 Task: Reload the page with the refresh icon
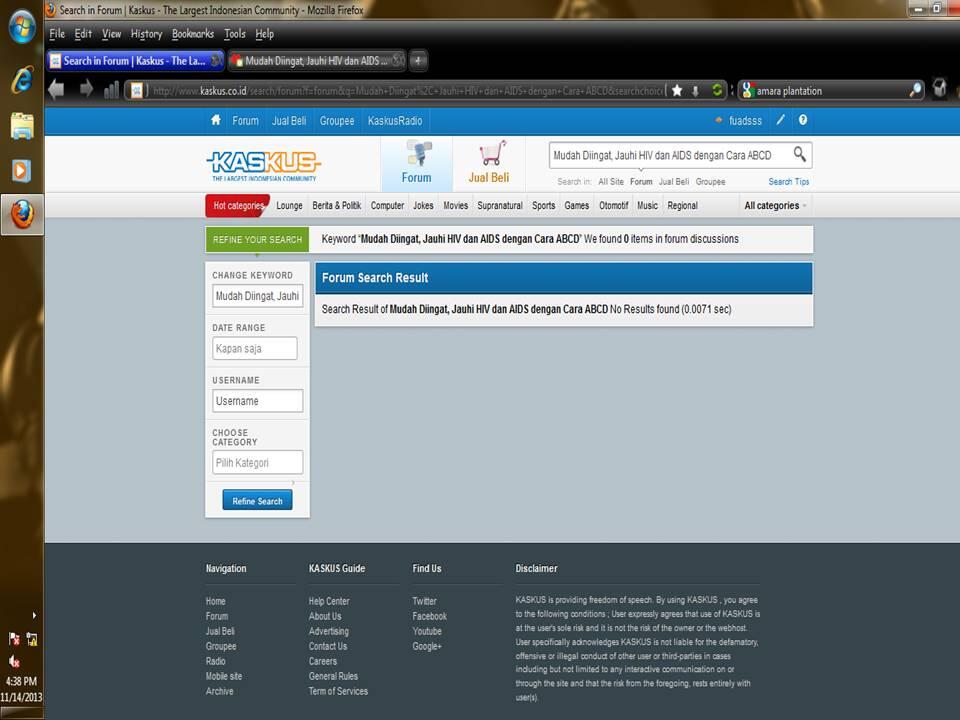point(716,91)
